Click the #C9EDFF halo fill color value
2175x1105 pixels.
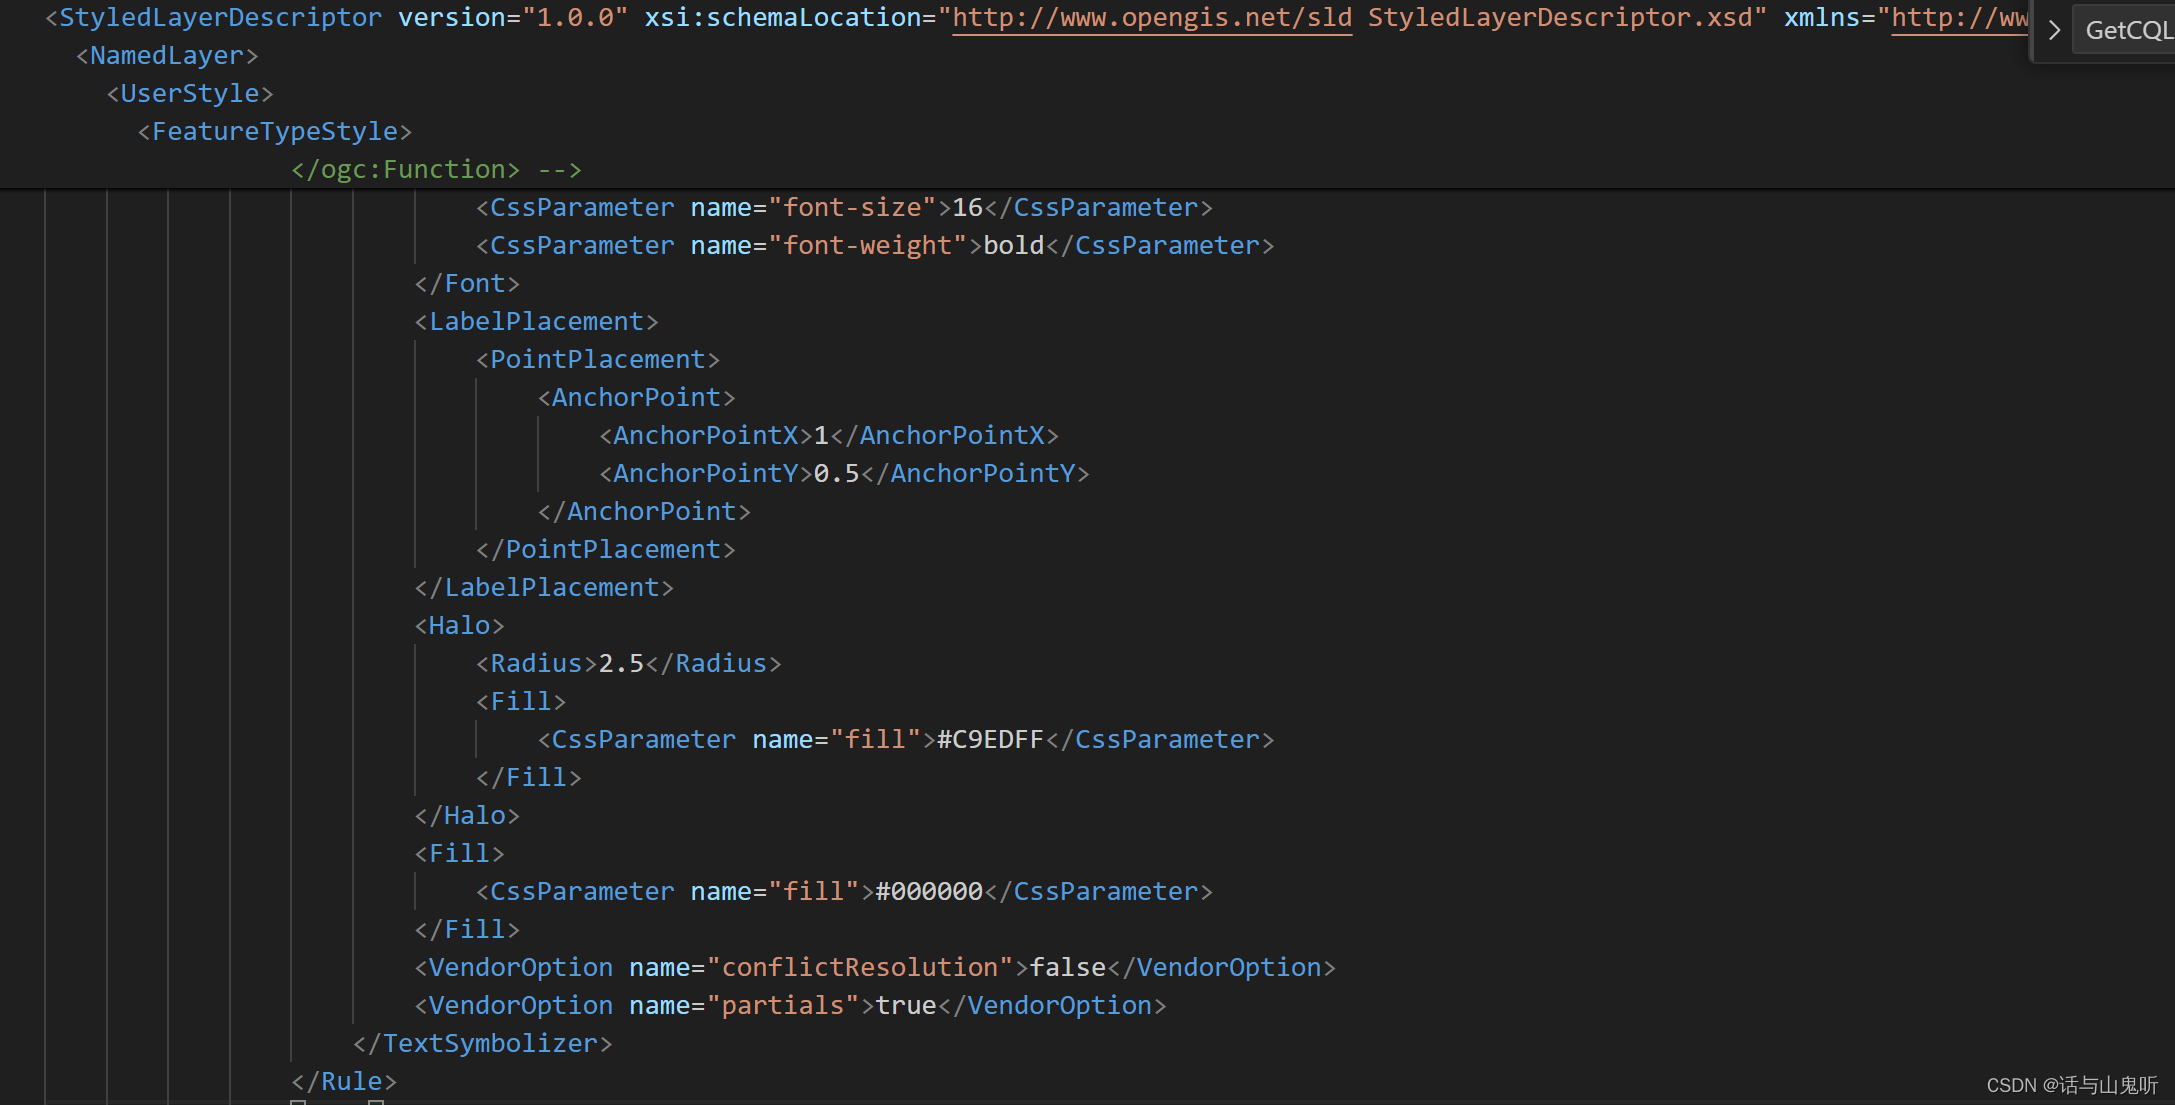[990, 740]
